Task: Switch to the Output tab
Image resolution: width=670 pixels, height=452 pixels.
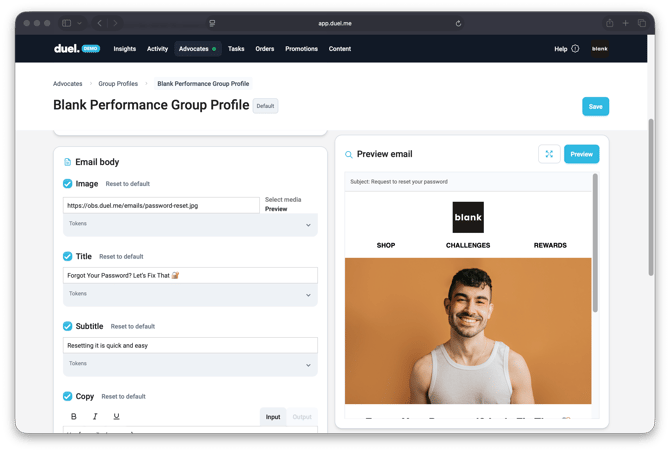Action: click(x=301, y=417)
